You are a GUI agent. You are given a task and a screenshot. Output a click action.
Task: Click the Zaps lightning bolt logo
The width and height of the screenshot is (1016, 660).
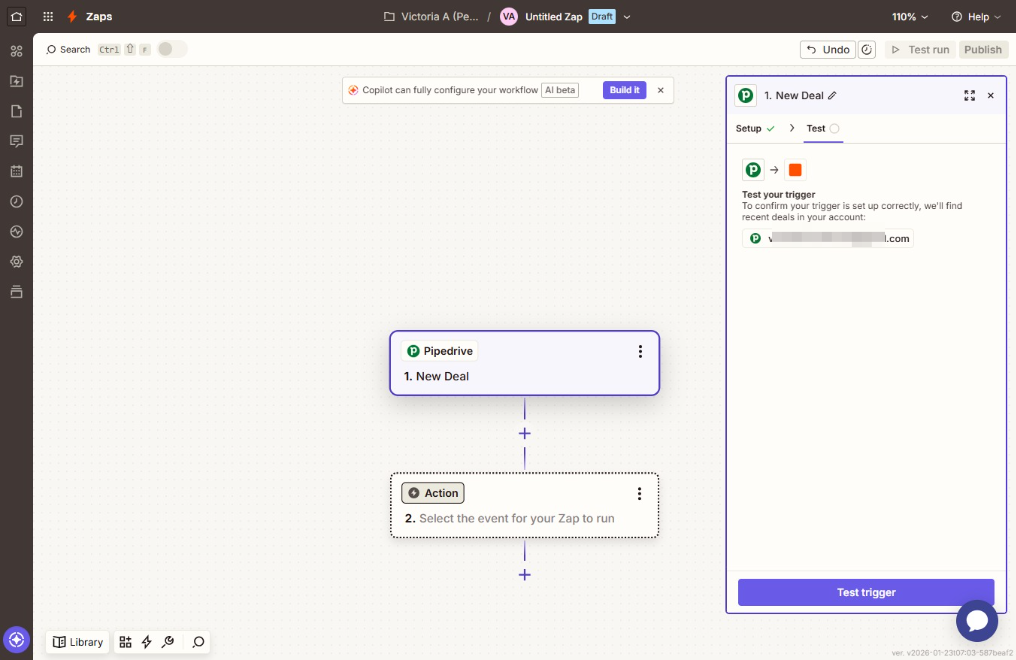pyautogui.click(x=73, y=17)
